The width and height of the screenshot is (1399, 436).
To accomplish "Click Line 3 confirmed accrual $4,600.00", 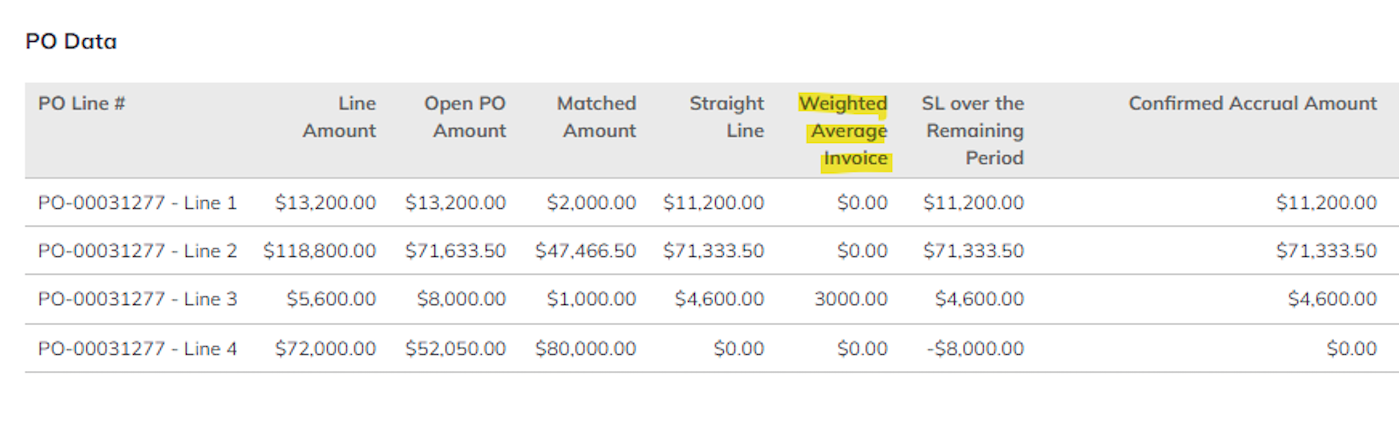I will tap(1331, 299).
